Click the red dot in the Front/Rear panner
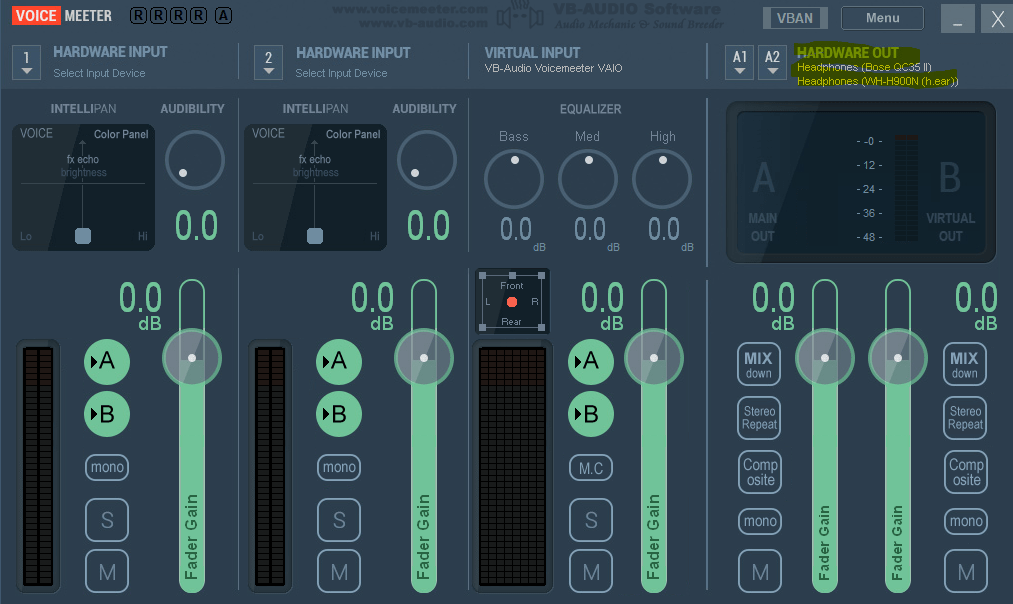The width and height of the screenshot is (1013, 604). tap(512, 302)
